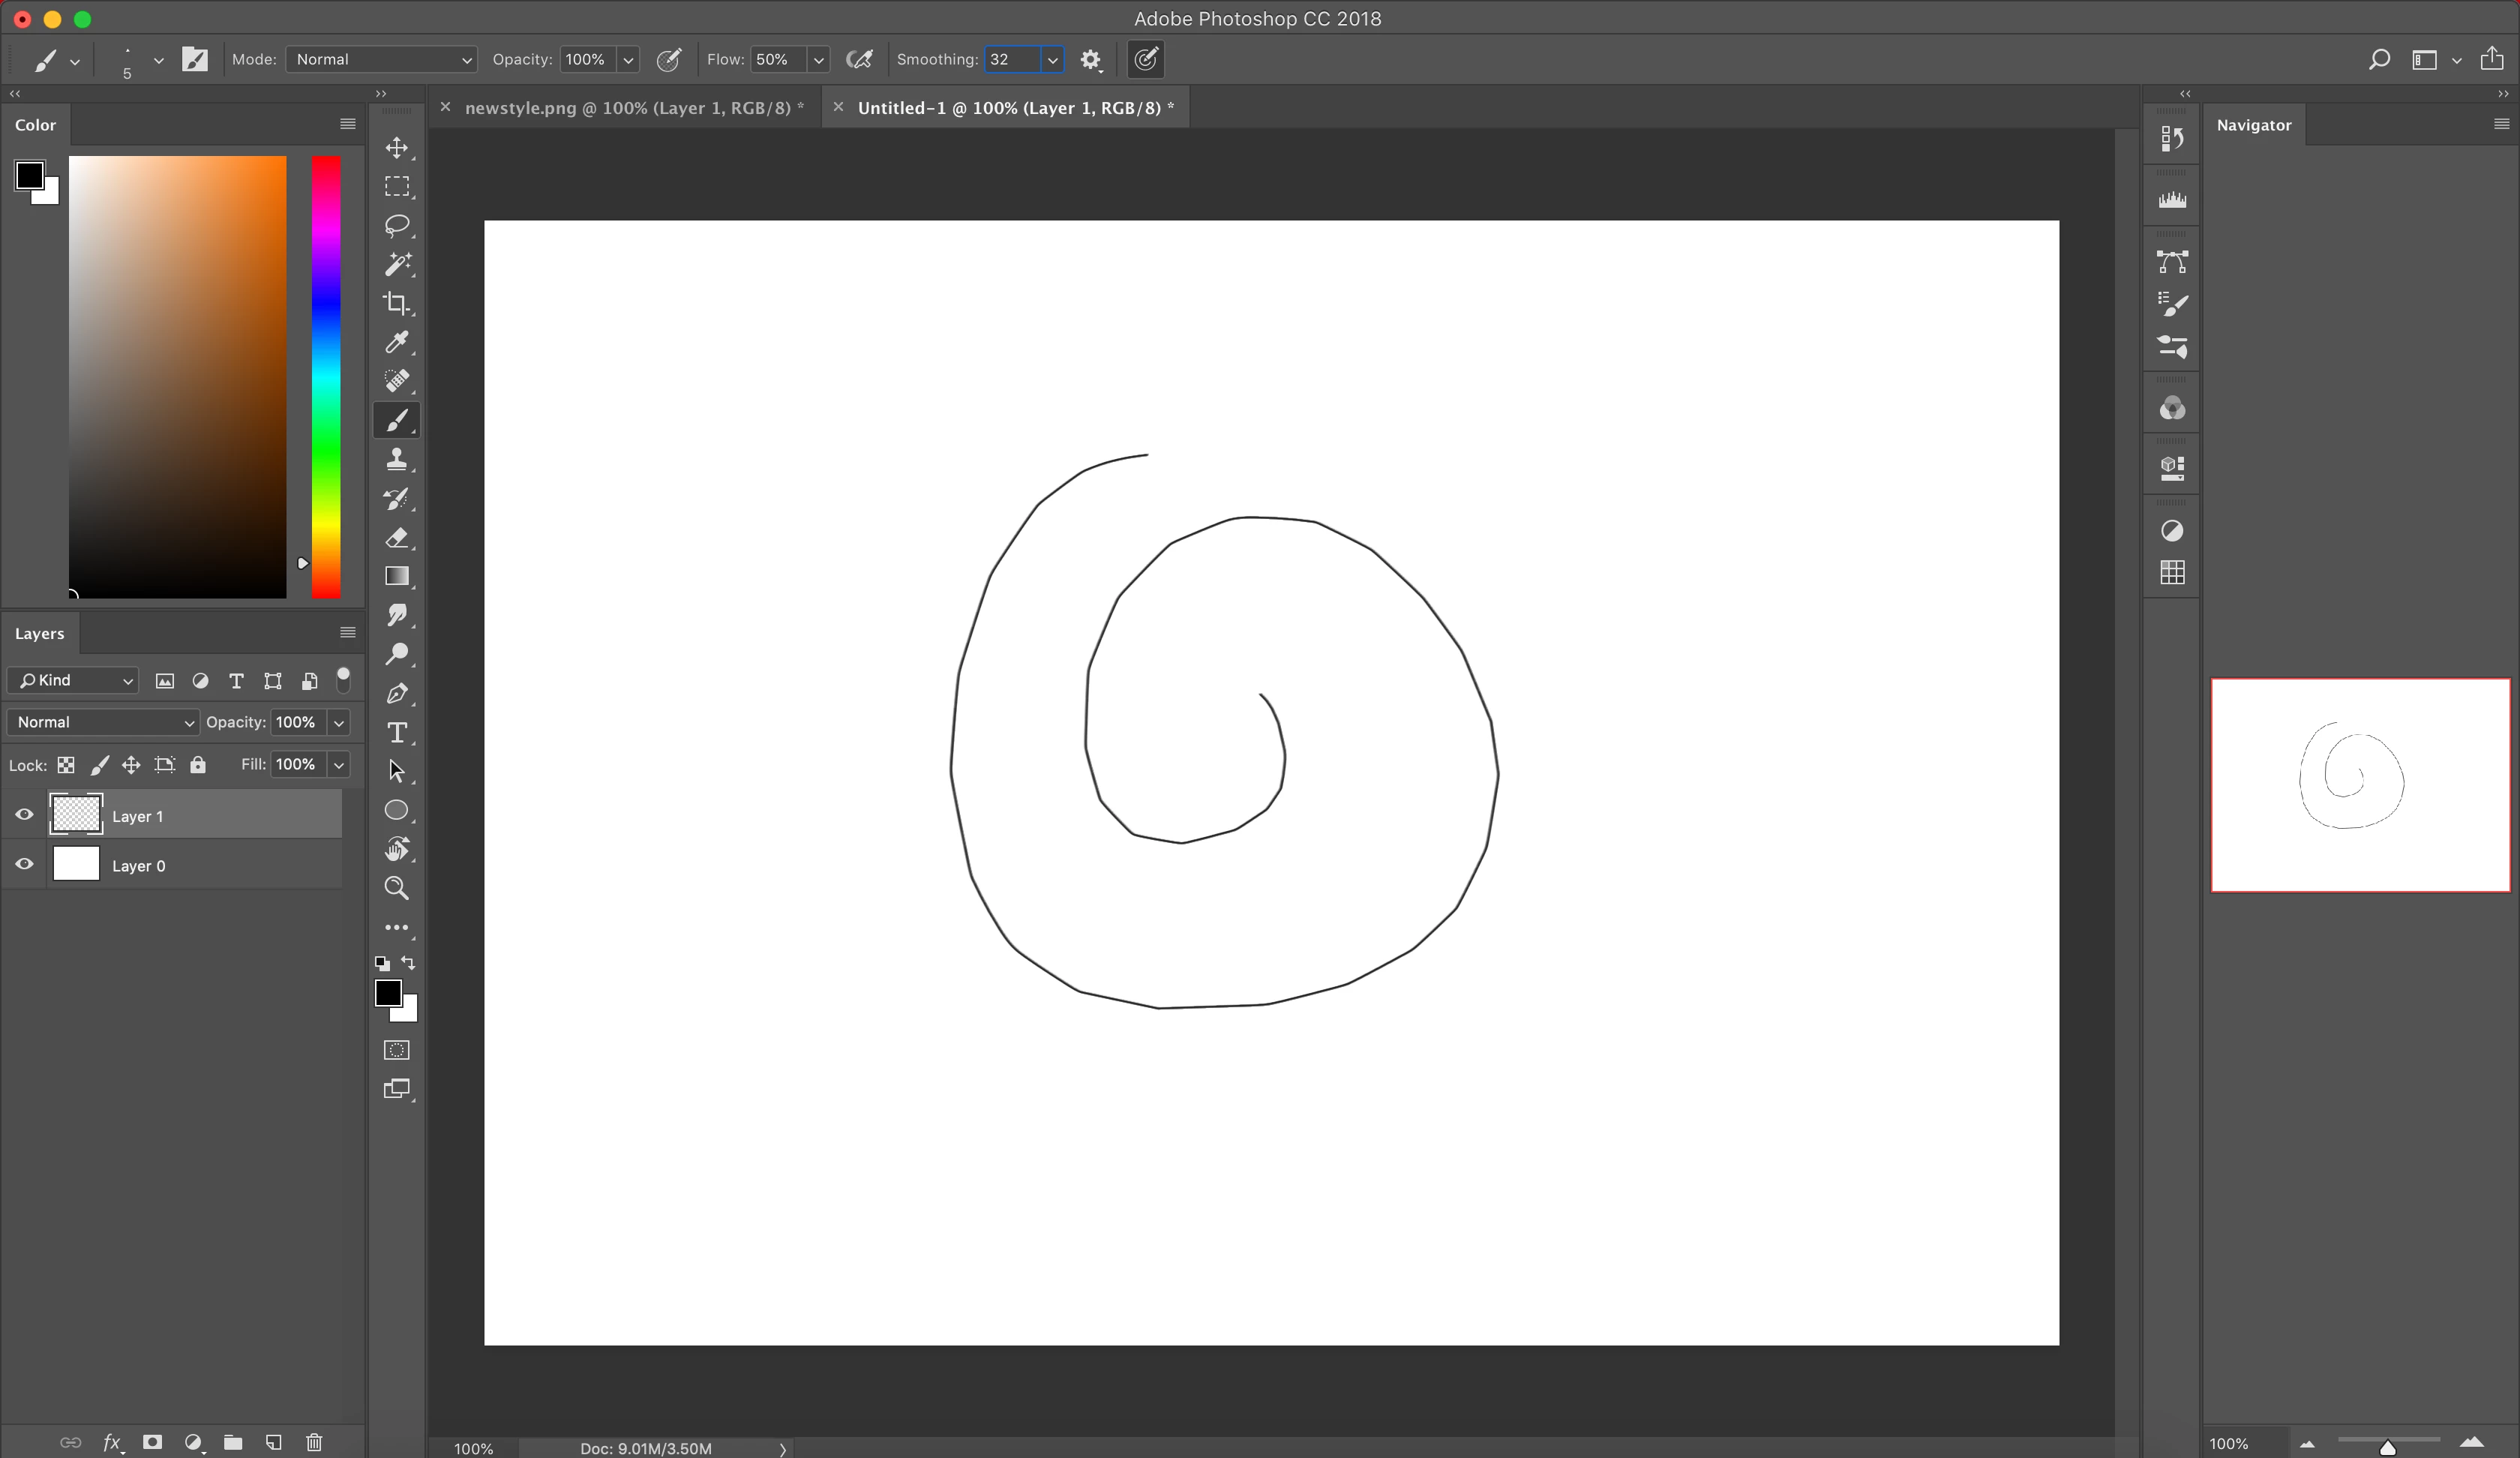2520x1458 pixels.
Task: Select the Horizontal Type tool
Action: [397, 732]
